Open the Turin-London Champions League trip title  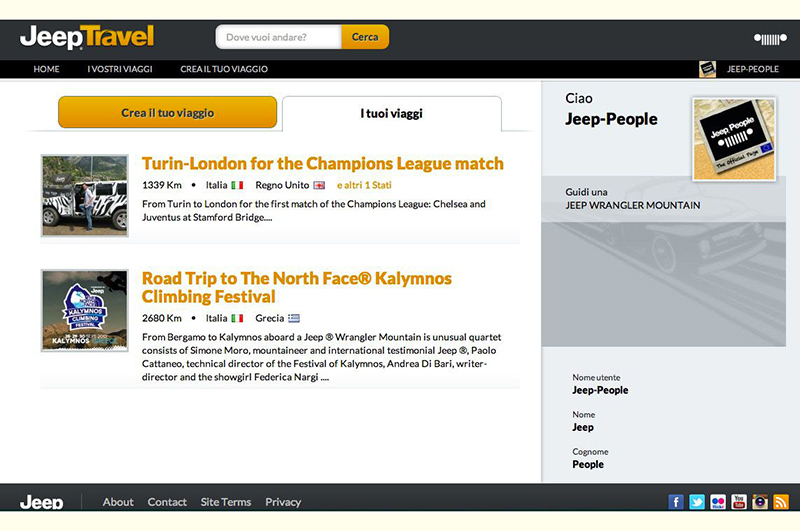tap(322, 163)
